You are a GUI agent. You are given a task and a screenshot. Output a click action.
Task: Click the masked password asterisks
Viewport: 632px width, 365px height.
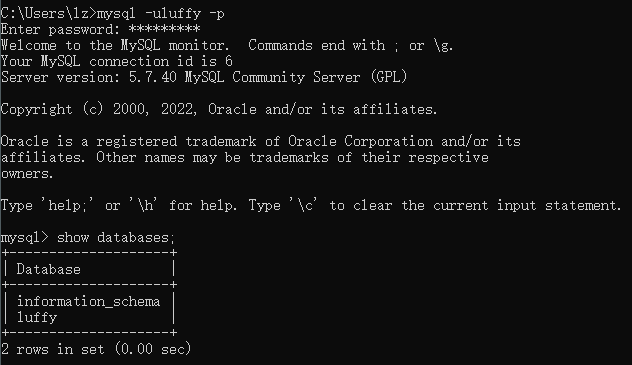(164, 29)
